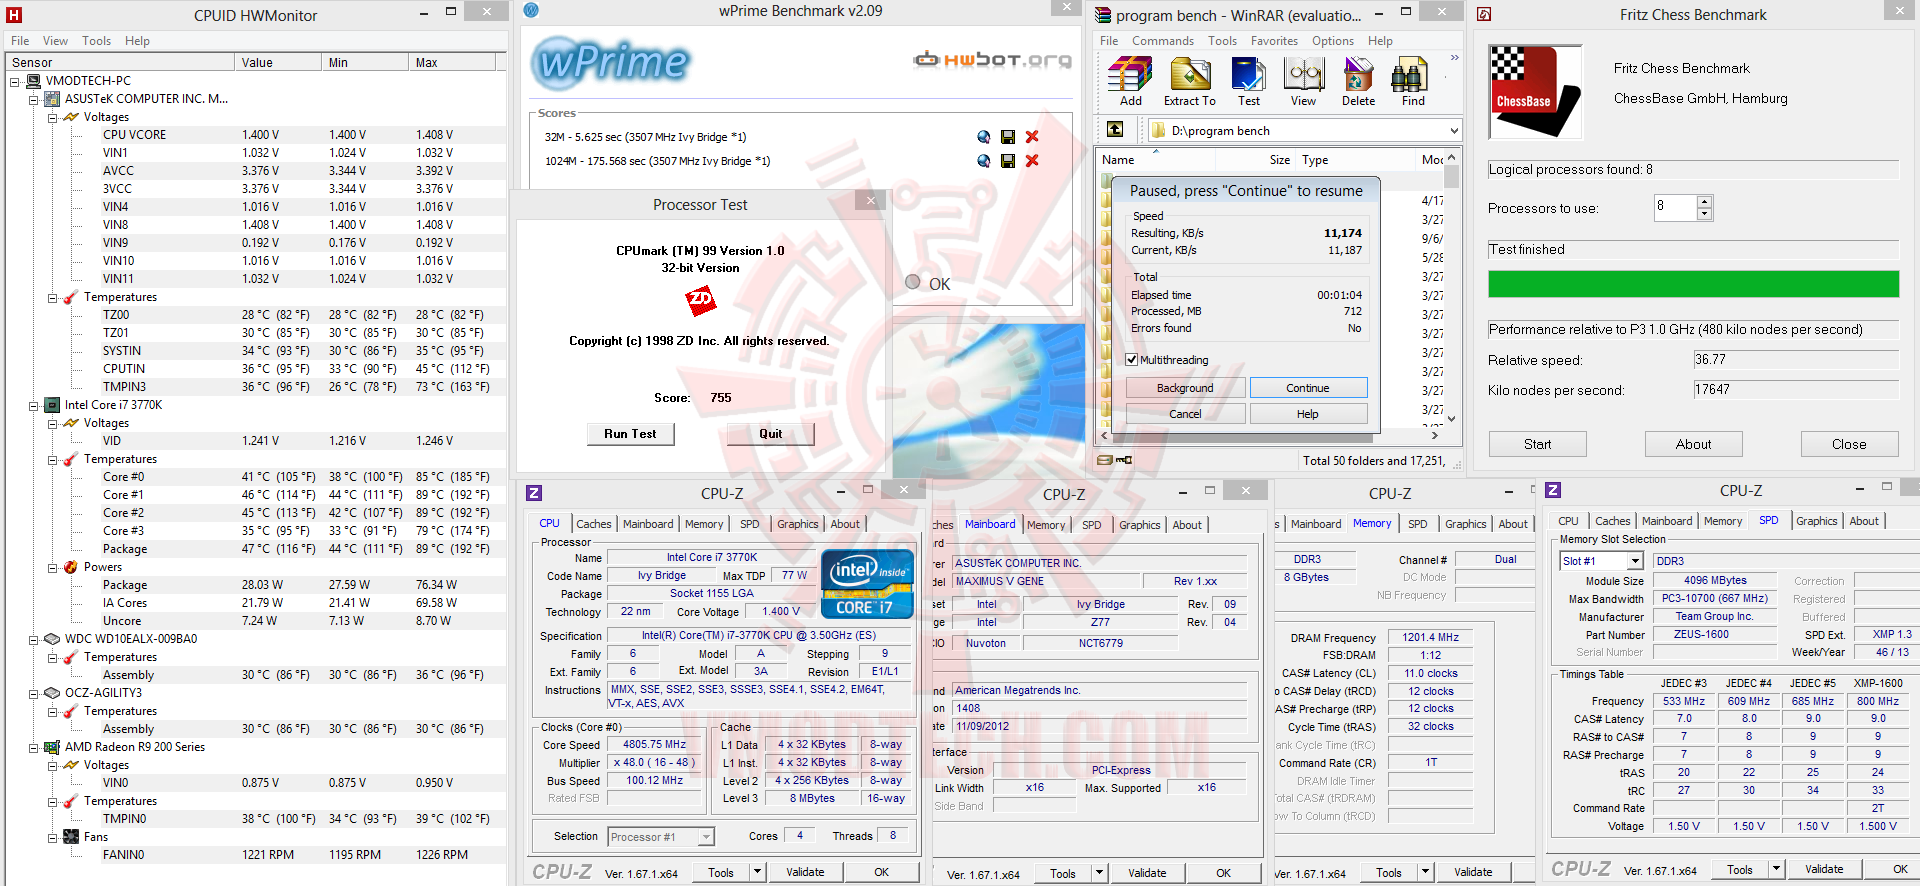Collapse the ASUSTeK COMPUTER INC. node
The height and width of the screenshot is (886, 1920).
(x=34, y=100)
